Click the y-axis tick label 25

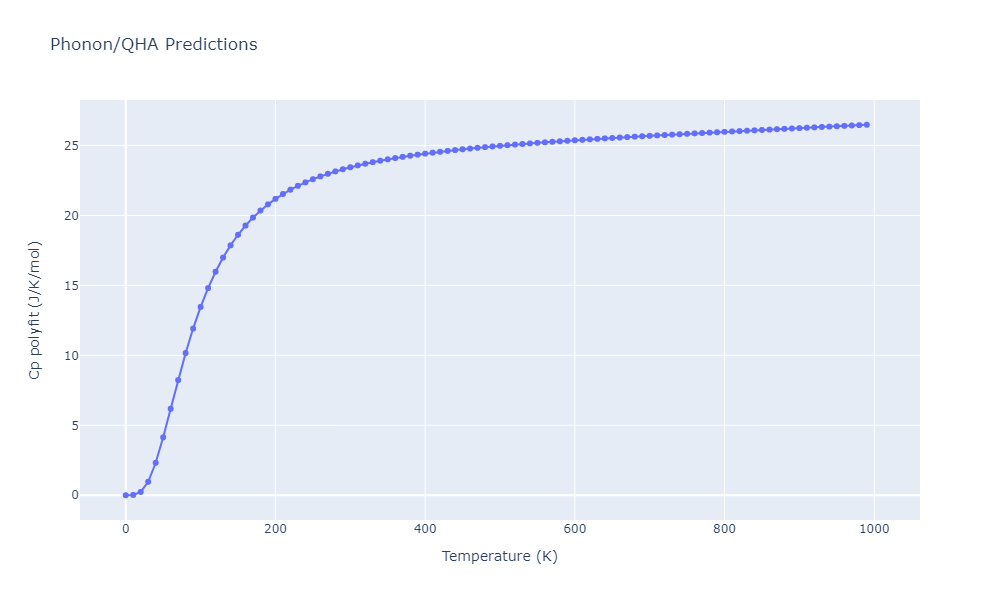pyautogui.click(x=71, y=146)
